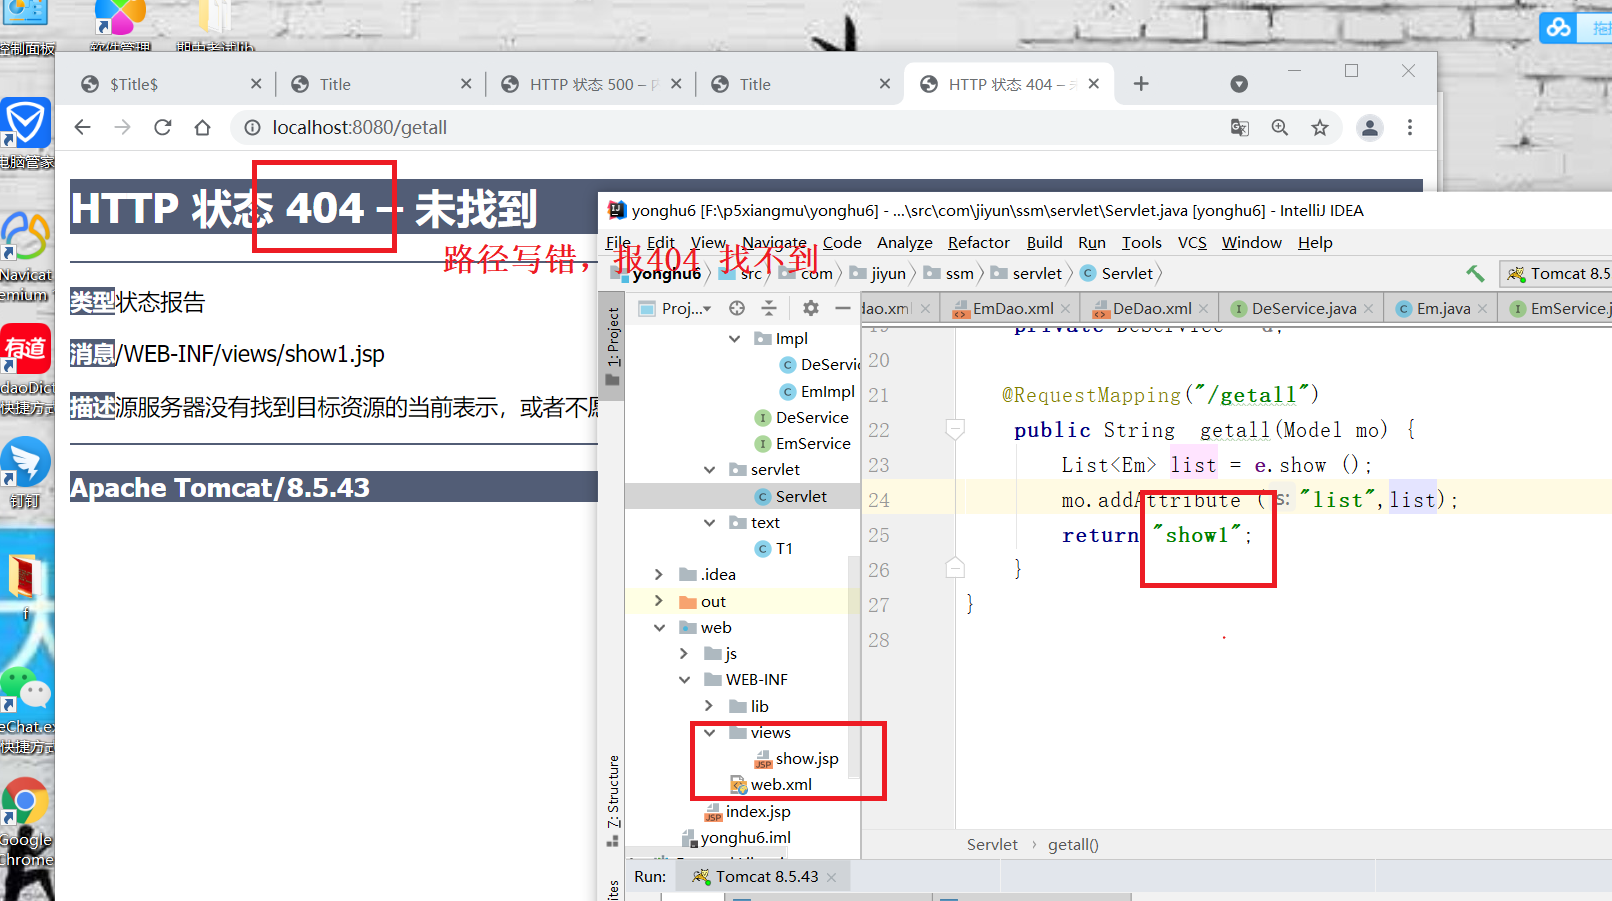Click the collapse all icon in Project panel
The height and width of the screenshot is (901, 1612).
(769, 308)
